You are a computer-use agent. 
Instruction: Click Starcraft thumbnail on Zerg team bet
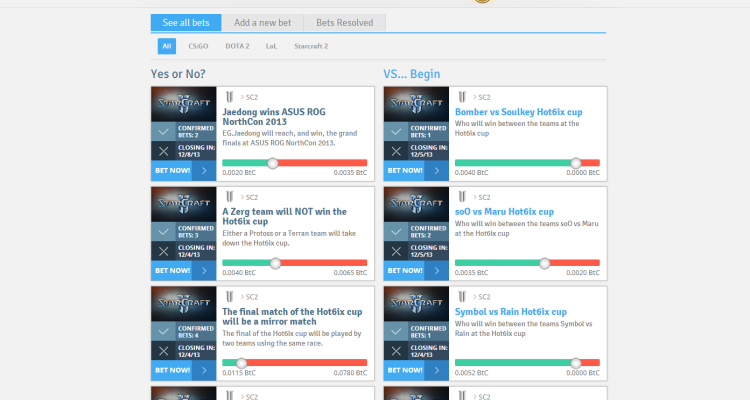pyautogui.click(x=184, y=204)
